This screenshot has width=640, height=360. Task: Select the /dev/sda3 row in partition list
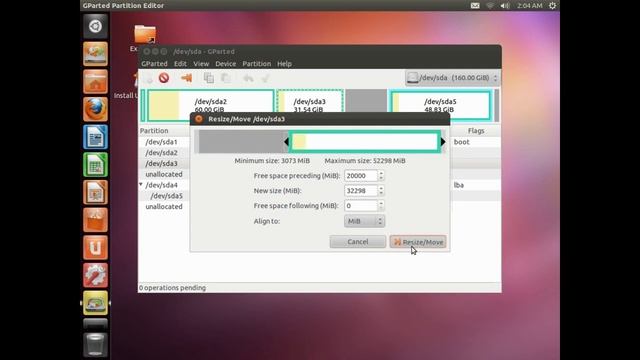click(162, 163)
